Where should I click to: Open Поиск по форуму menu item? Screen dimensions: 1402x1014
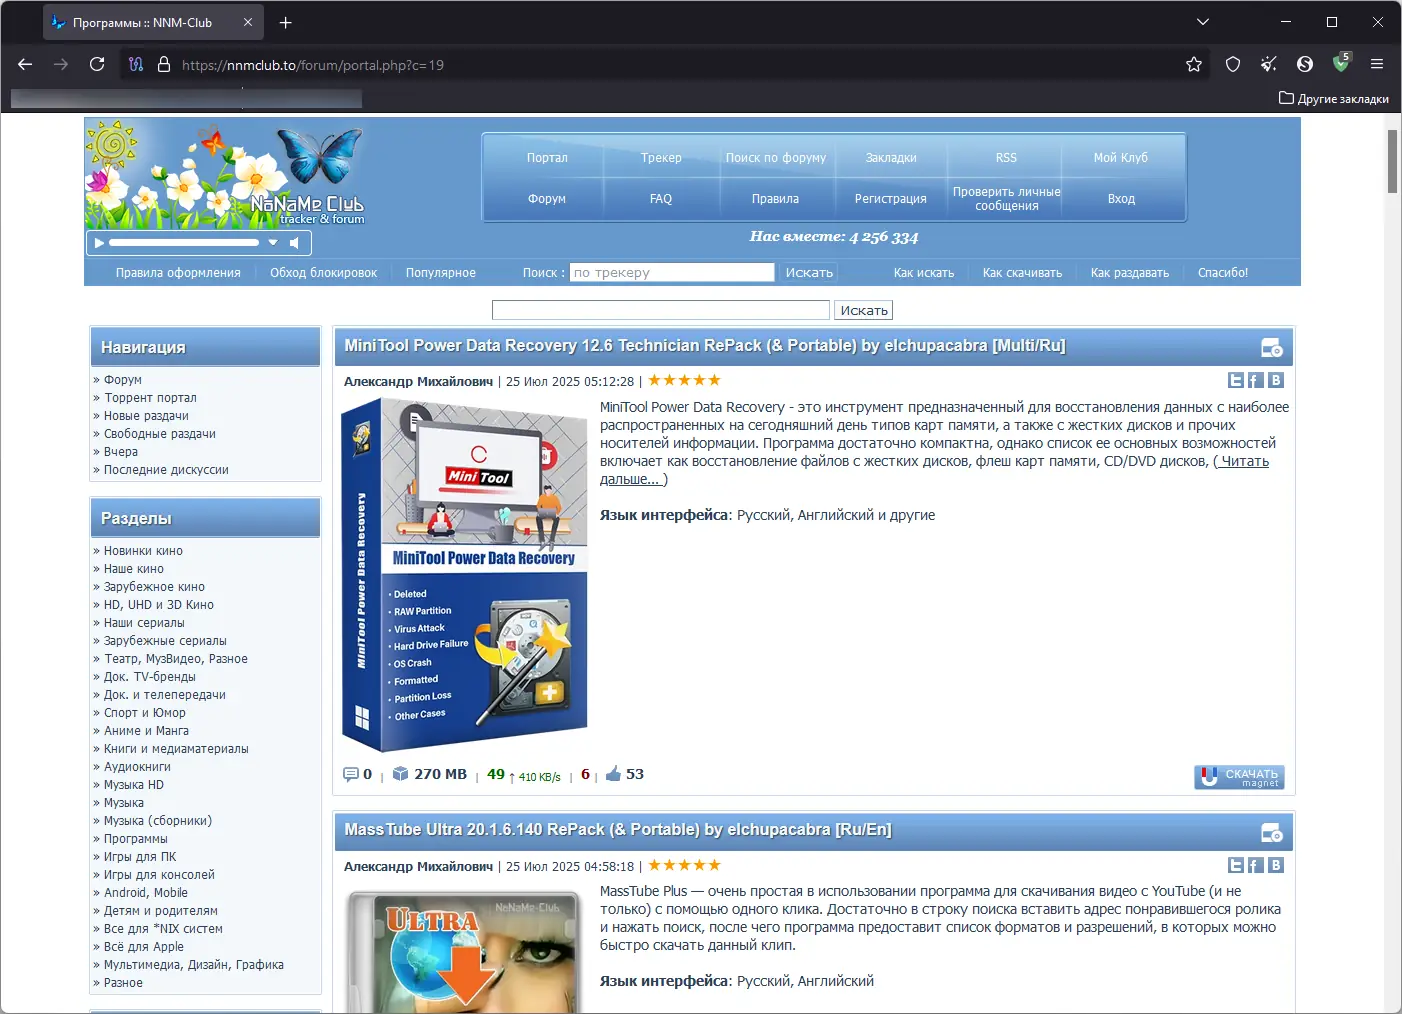pyautogui.click(x=776, y=158)
